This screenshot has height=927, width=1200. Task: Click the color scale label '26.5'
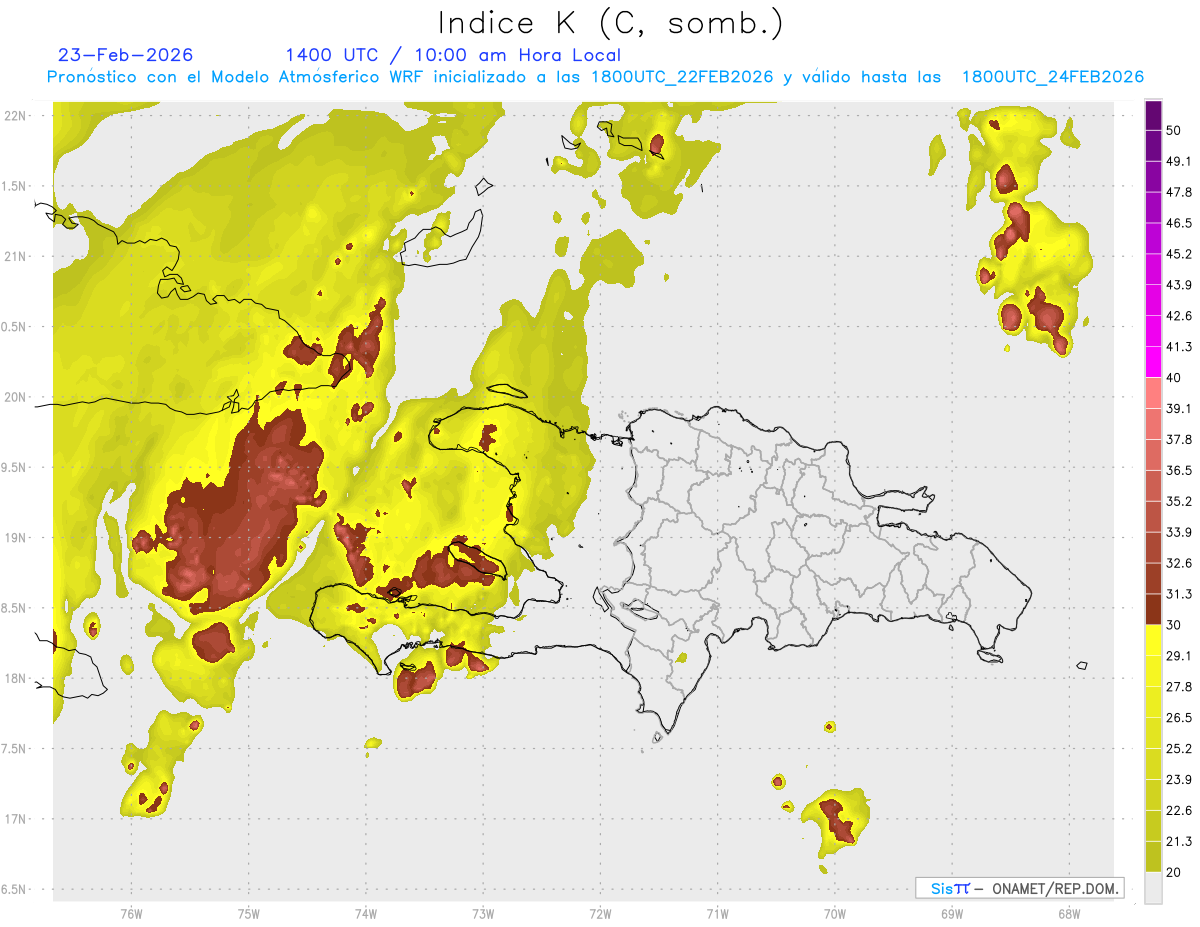pos(1179,717)
